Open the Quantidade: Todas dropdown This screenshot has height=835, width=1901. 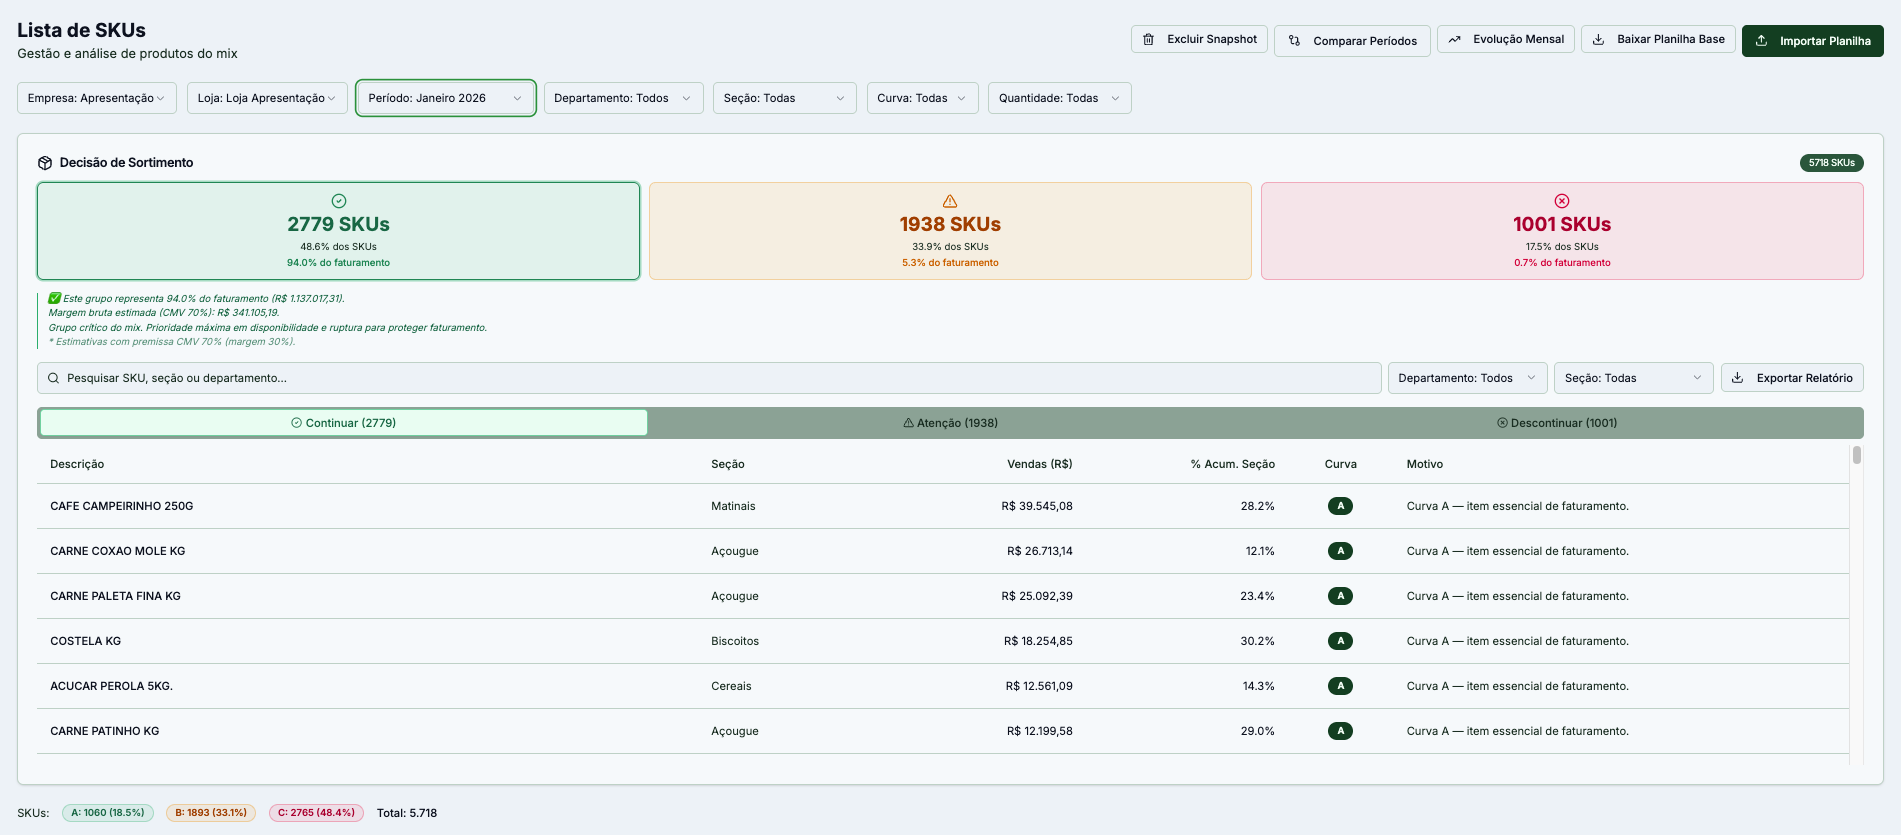coord(1059,98)
